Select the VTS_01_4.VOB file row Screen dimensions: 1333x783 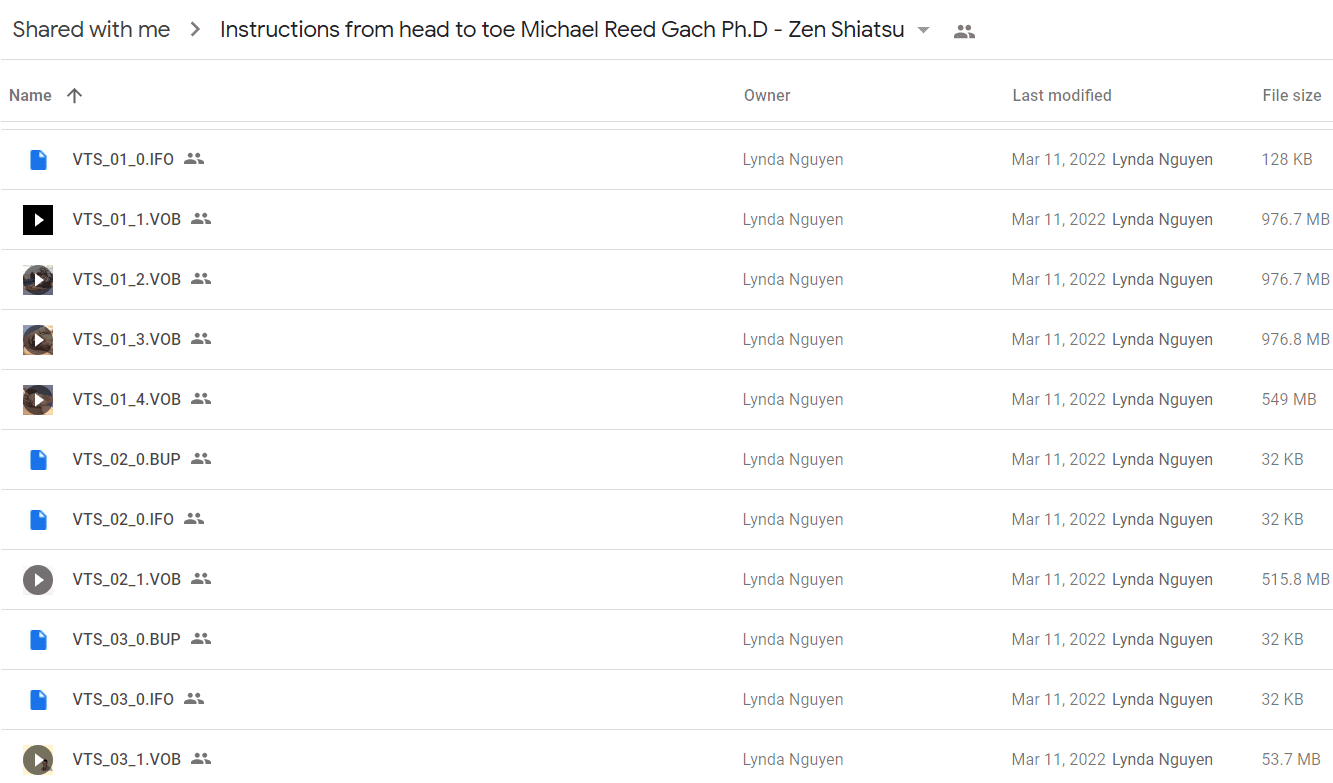(666, 399)
